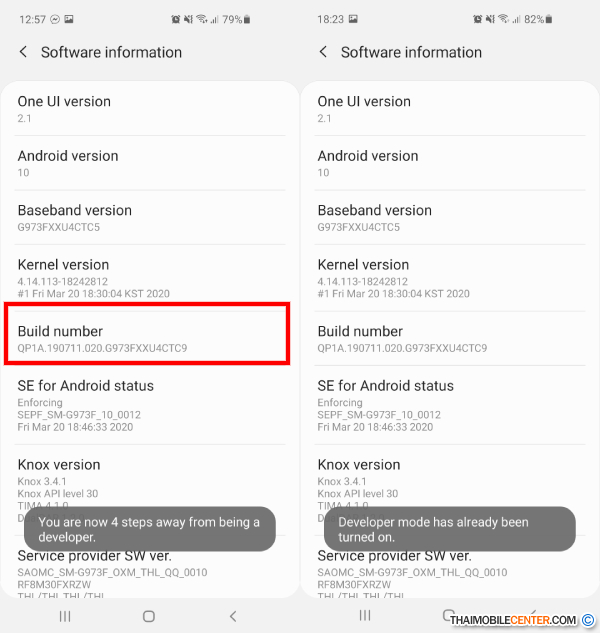Screen dimensions: 600x633
Task: Select Android version on left screen
Action: point(150,163)
